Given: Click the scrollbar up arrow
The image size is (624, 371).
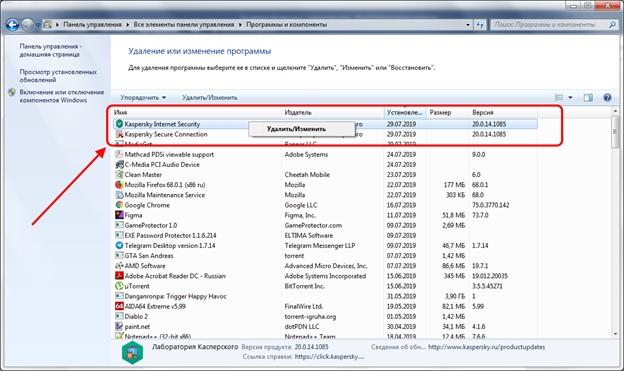Looking at the screenshot, I should coord(616,112).
